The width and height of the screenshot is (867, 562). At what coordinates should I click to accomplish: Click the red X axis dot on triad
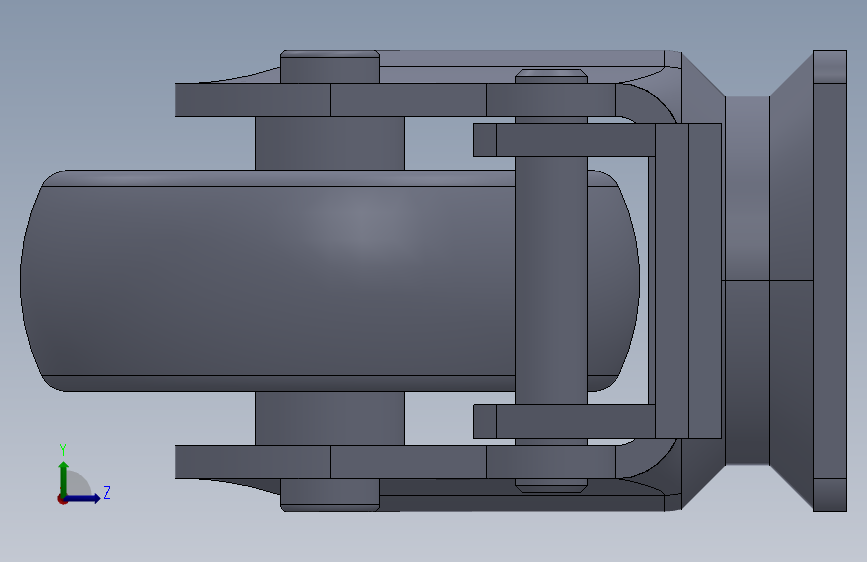pos(62,499)
